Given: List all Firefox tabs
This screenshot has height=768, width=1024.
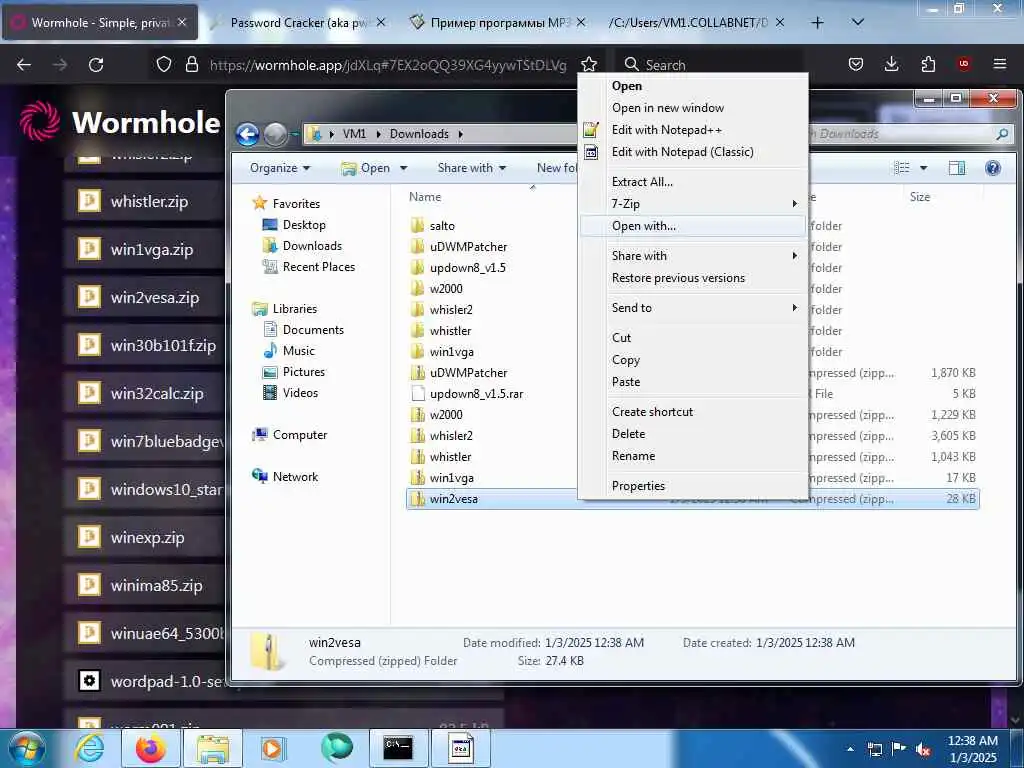Looking at the screenshot, I should click(x=858, y=22).
